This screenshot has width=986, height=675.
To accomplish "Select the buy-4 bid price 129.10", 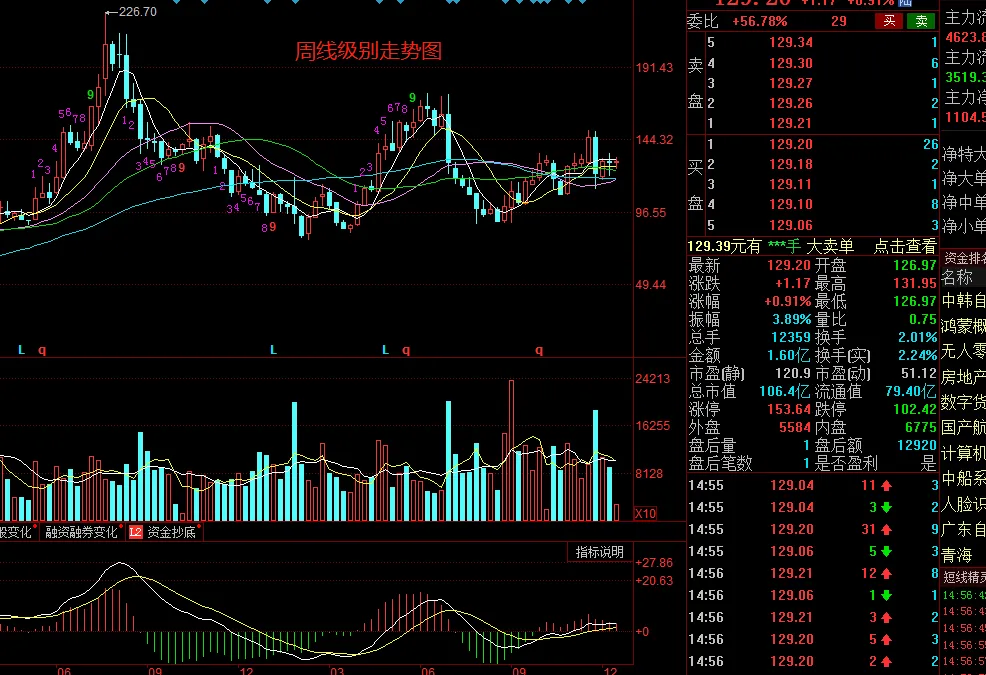I will pos(791,204).
